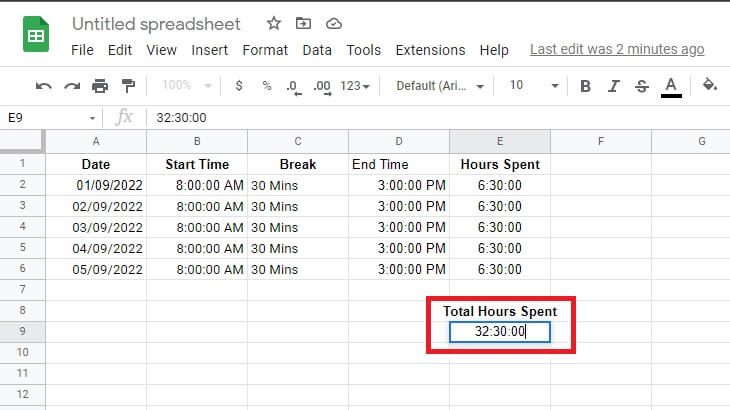Star the Untitled spreadsheet
730x410 pixels.
[x=274, y=23]
